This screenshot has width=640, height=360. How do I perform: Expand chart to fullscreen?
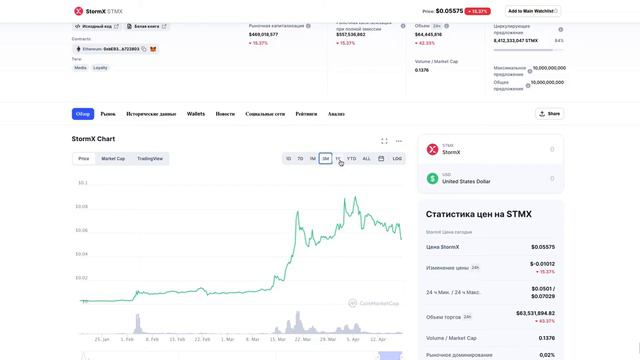[x=384, y=141]
